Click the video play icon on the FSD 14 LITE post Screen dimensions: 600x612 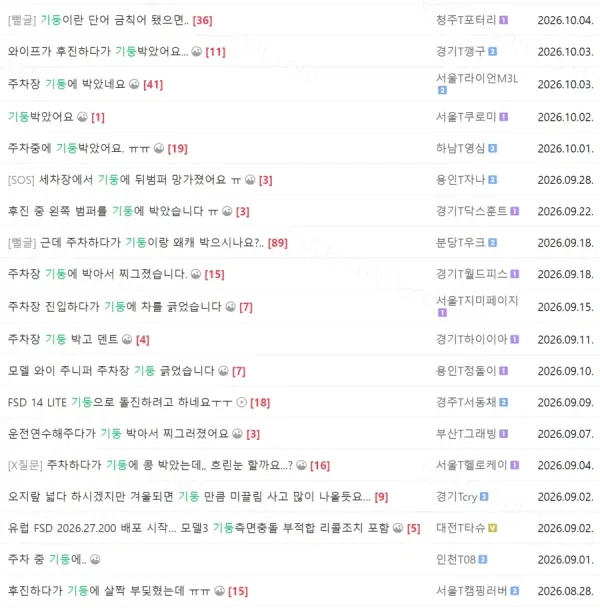(242, 402)
